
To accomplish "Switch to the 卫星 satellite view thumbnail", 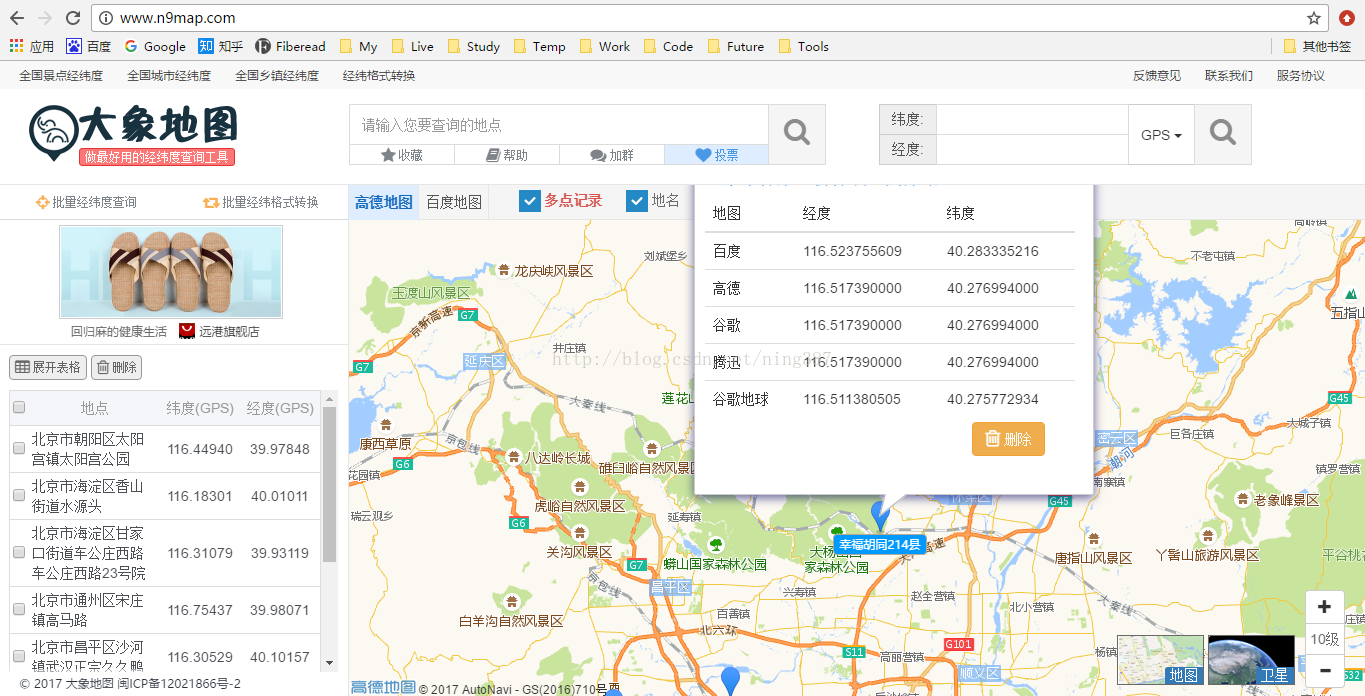I will pos(1251,660).
